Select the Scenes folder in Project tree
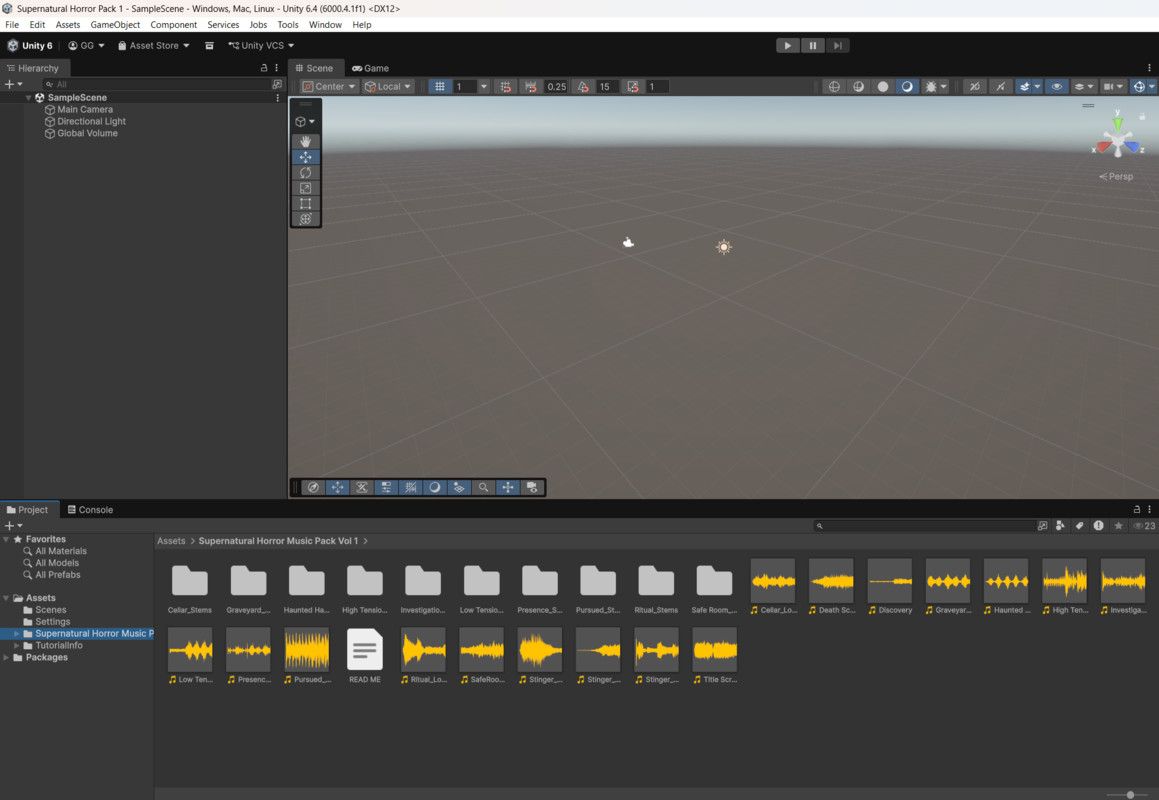1159x800 pixels. click(50, 610)
